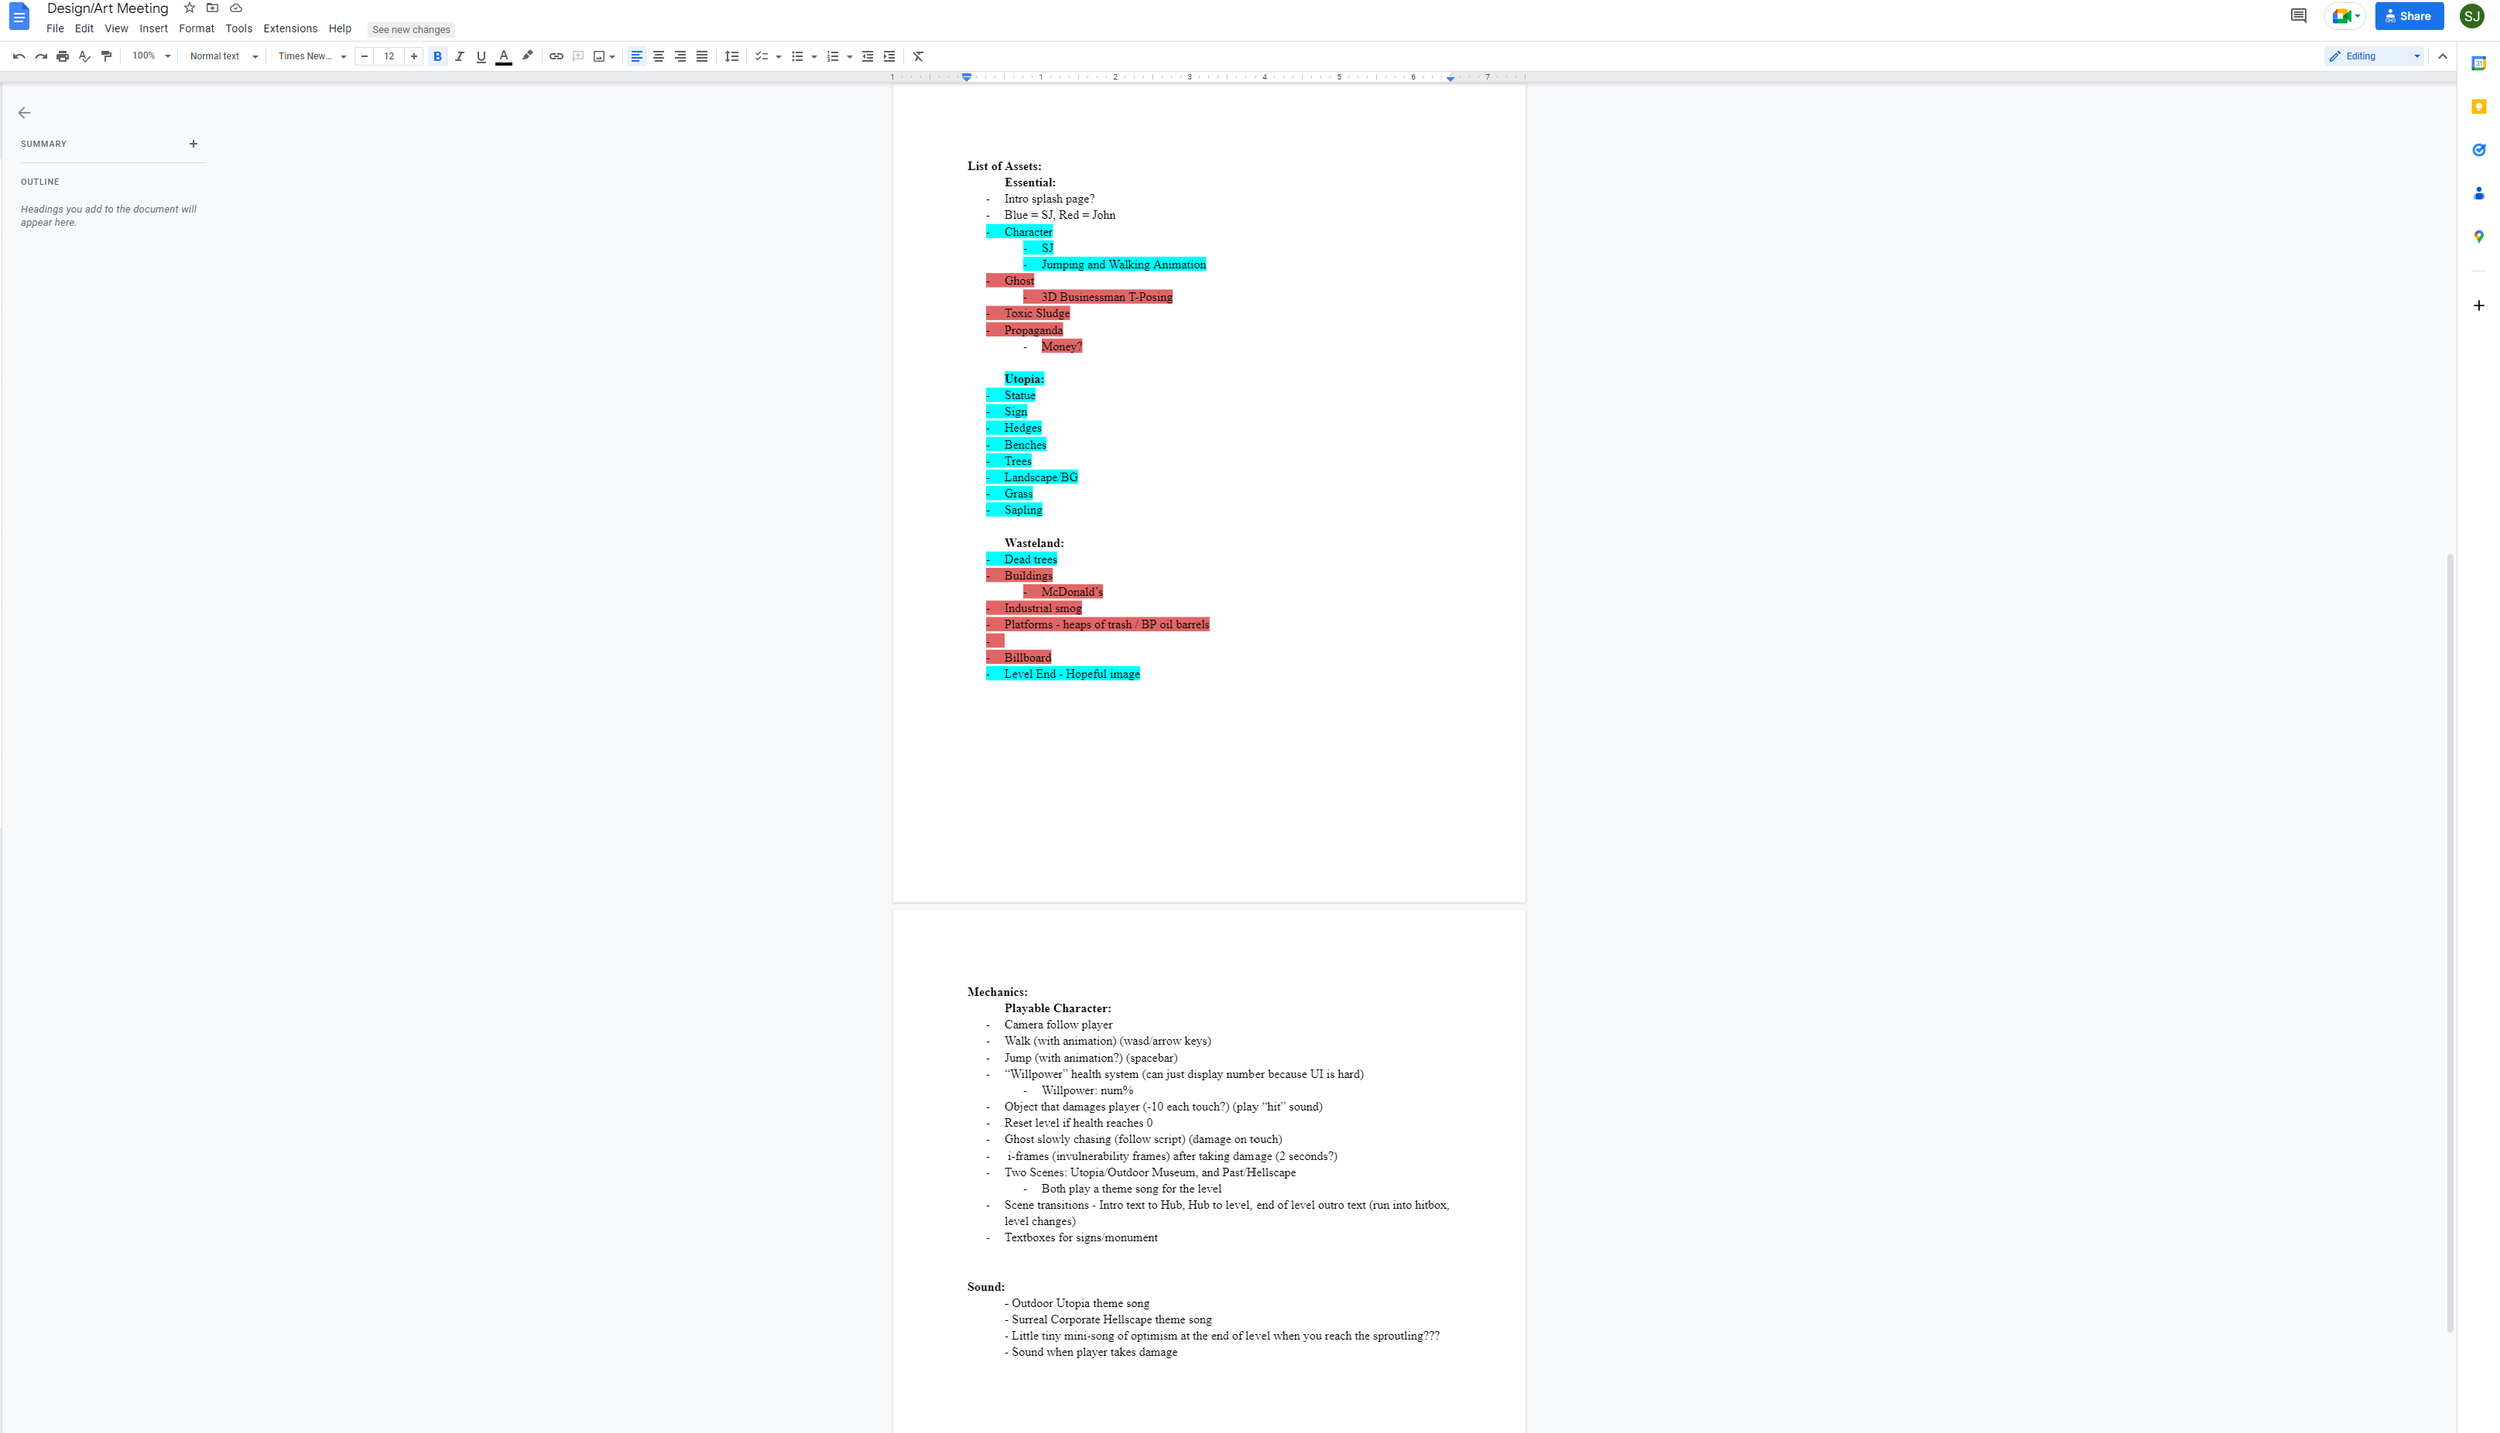Toggle bold formatting

[x=437, y=56]
